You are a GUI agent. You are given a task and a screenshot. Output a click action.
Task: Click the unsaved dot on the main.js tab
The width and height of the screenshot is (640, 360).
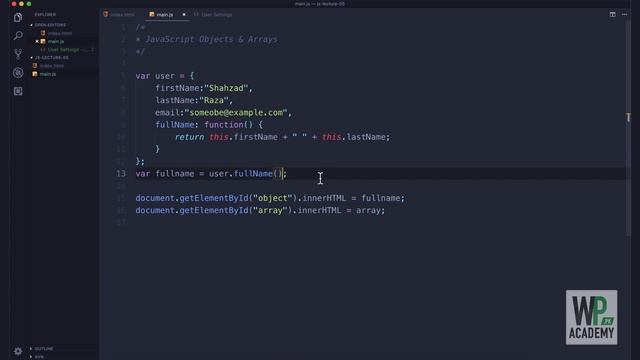[184, 14]
